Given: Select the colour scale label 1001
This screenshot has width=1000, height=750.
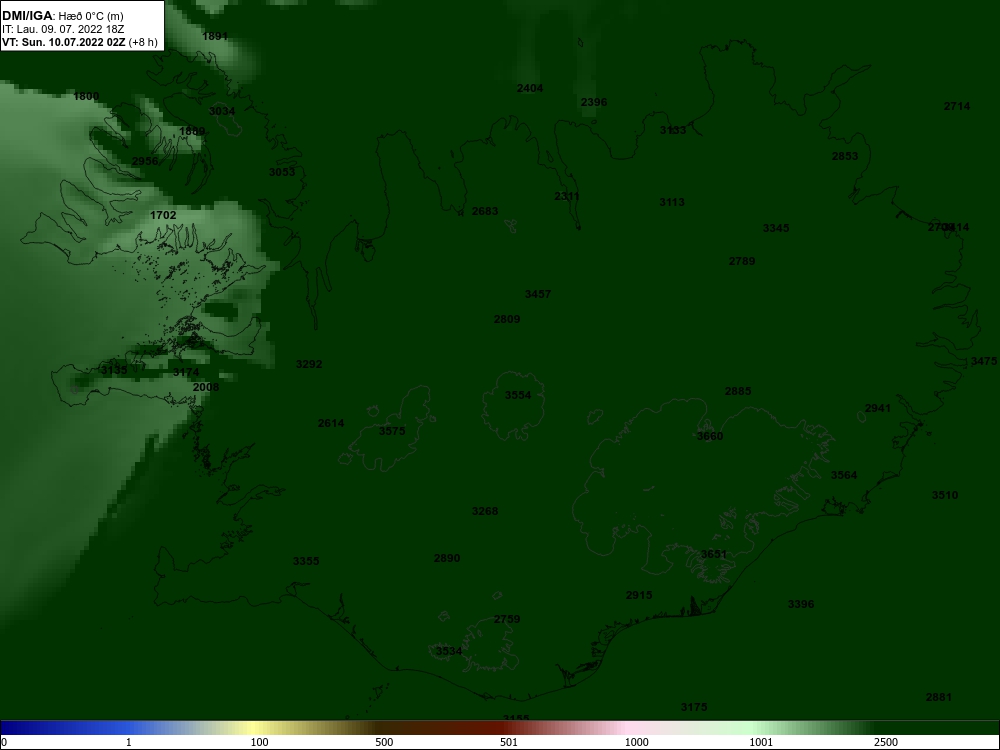Looking at the screenshot, I should tap(761, 742).
